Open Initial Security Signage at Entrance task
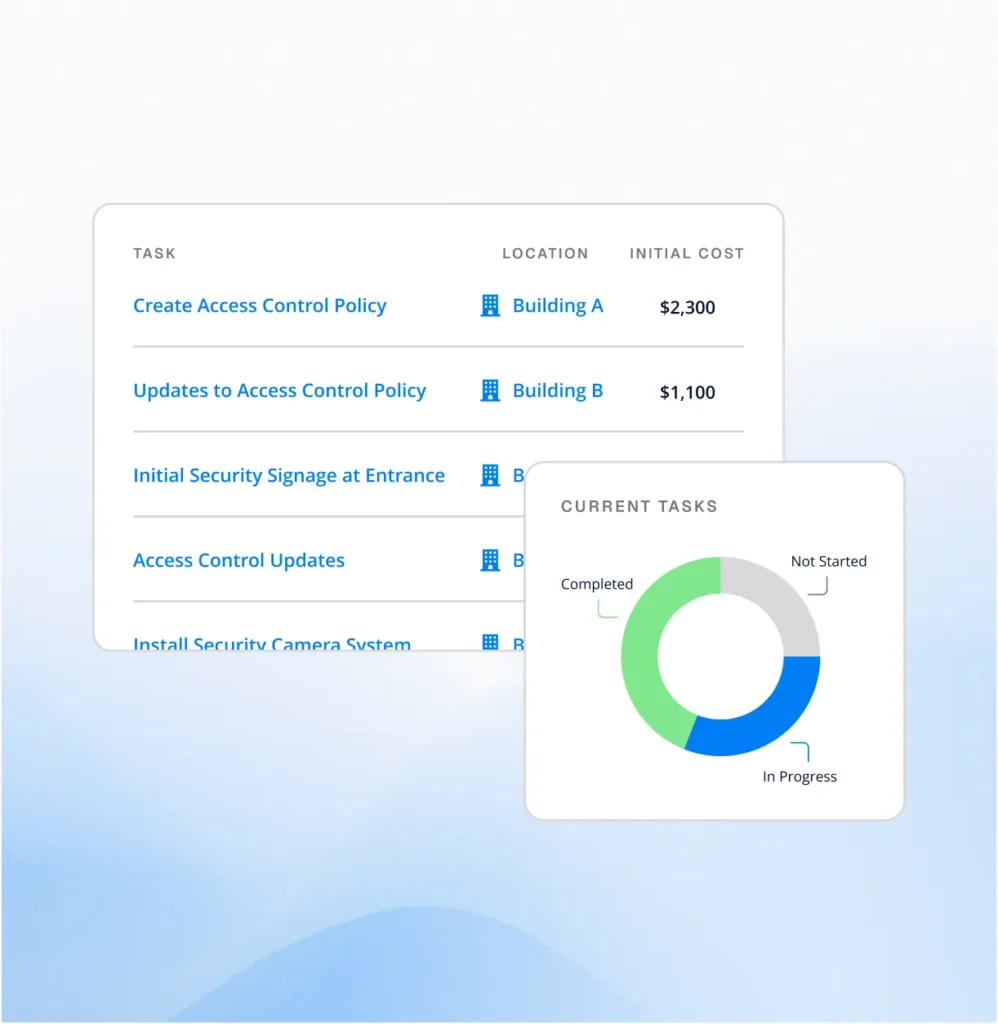The image size is (998, 1024). pos(289,475)
